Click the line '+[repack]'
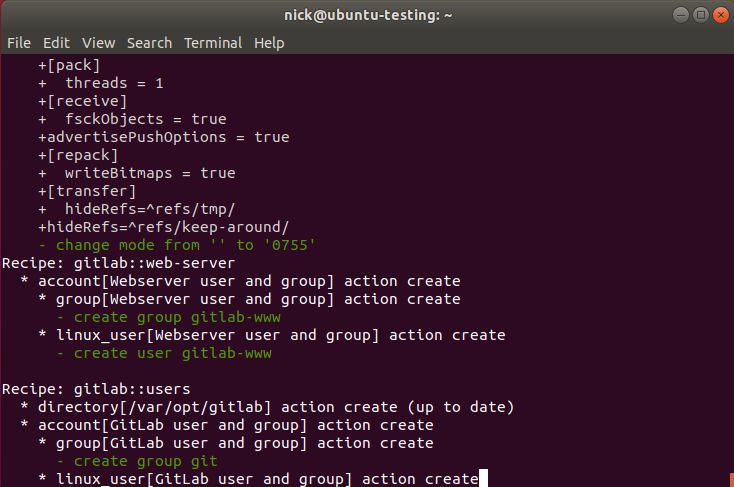Image resolution: width=734 pixels, height=487 pixels. point(78,155)
